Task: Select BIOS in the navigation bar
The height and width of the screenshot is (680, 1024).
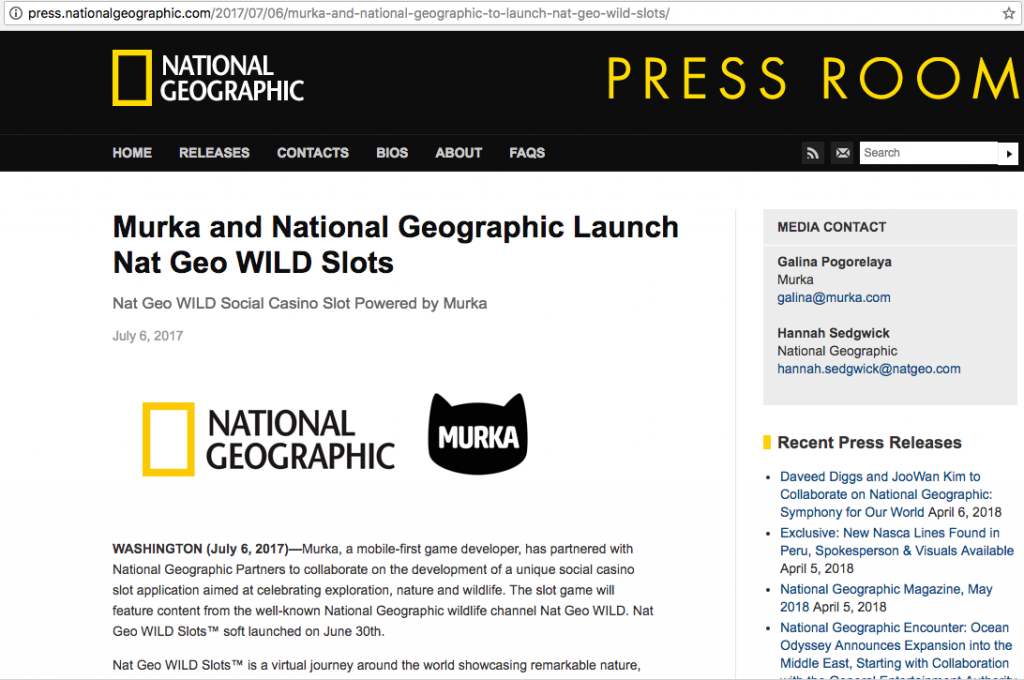Action: 392,153
